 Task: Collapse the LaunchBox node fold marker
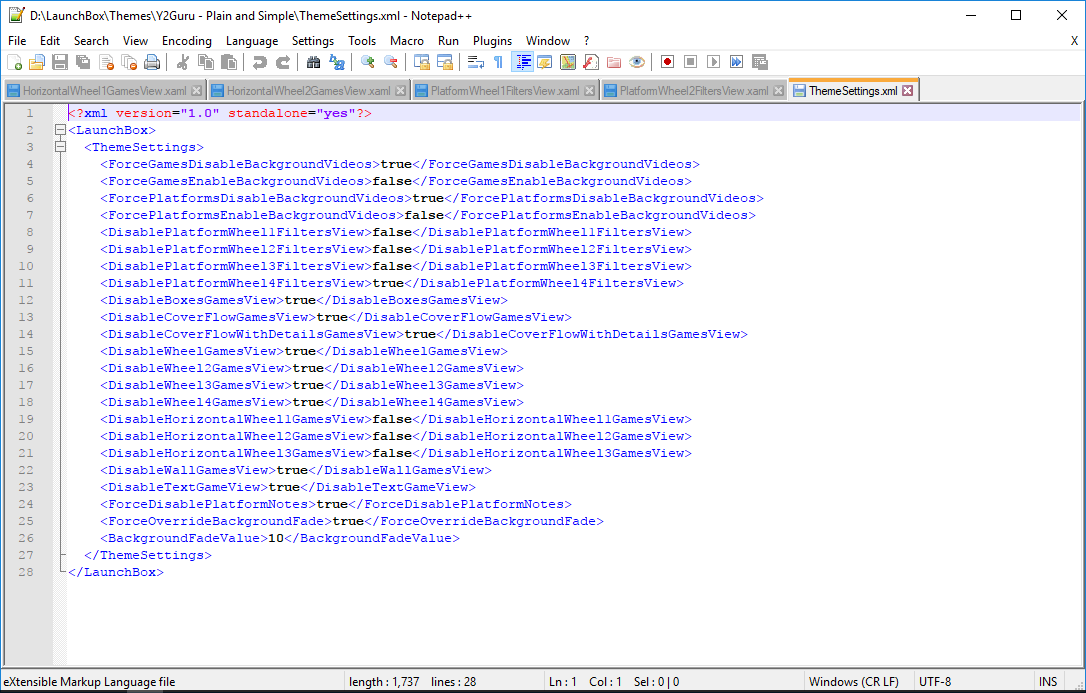(60, 129)
